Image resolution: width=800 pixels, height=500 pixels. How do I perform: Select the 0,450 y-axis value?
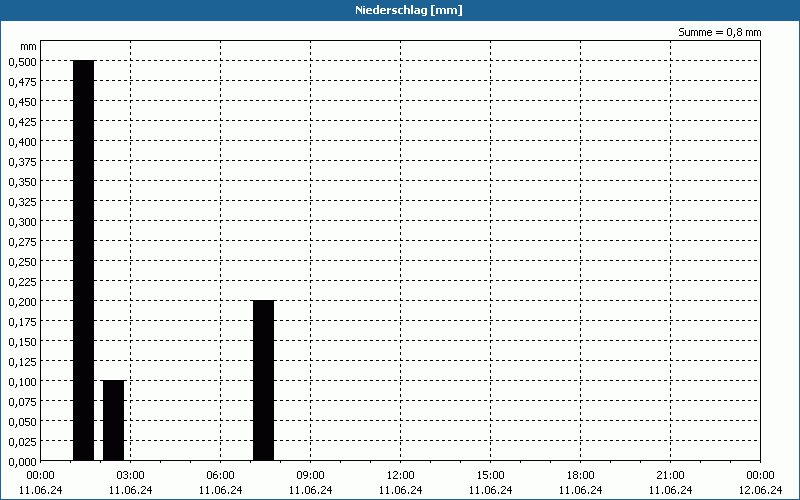(23, 102)
